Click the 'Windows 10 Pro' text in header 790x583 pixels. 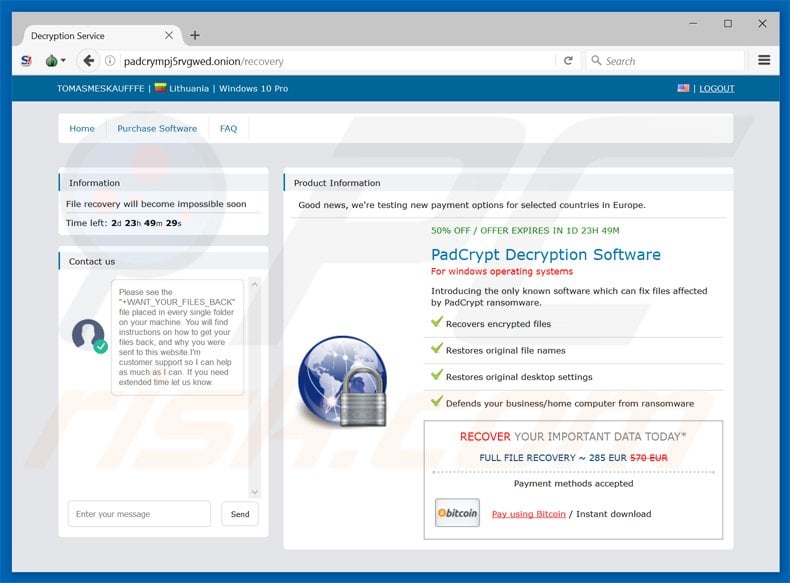[253, 88]
